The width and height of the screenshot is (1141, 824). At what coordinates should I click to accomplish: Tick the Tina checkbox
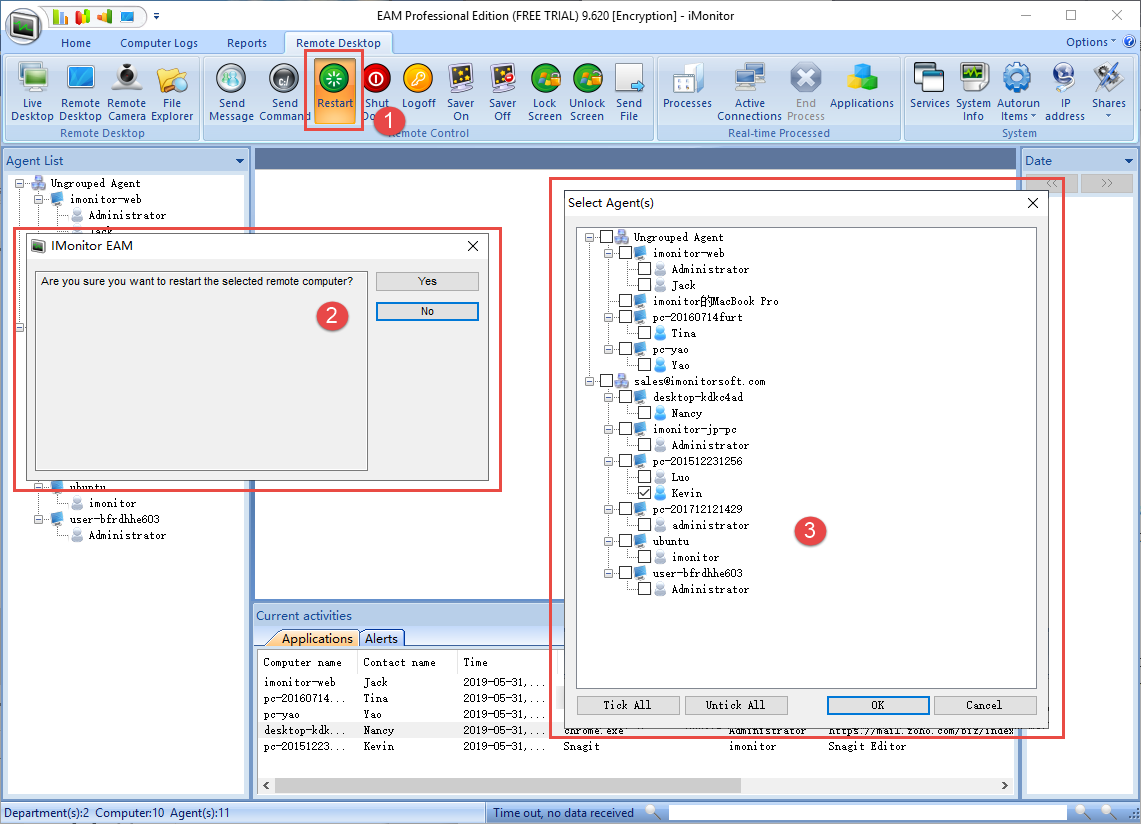[644, 333]
